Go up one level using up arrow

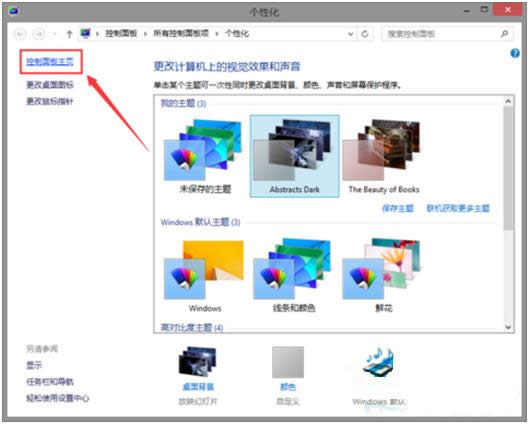(69, 34)
